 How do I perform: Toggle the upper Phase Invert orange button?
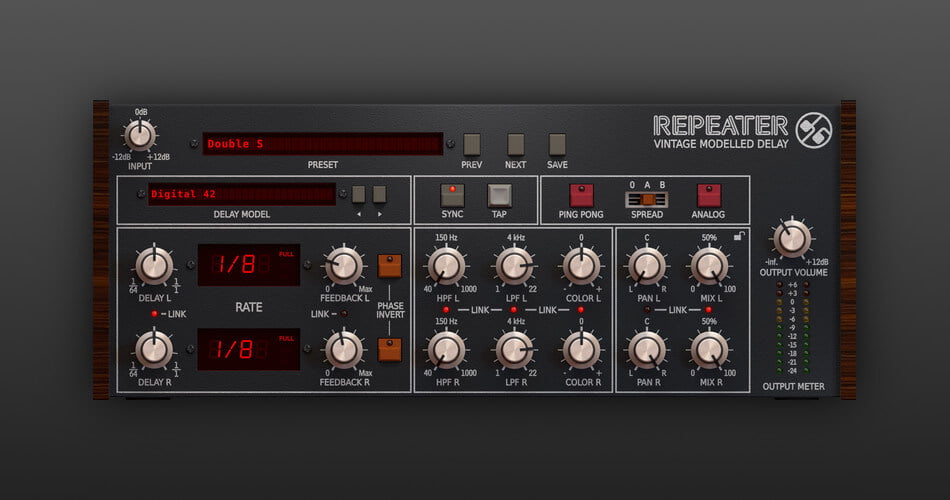tap(389, 265)
